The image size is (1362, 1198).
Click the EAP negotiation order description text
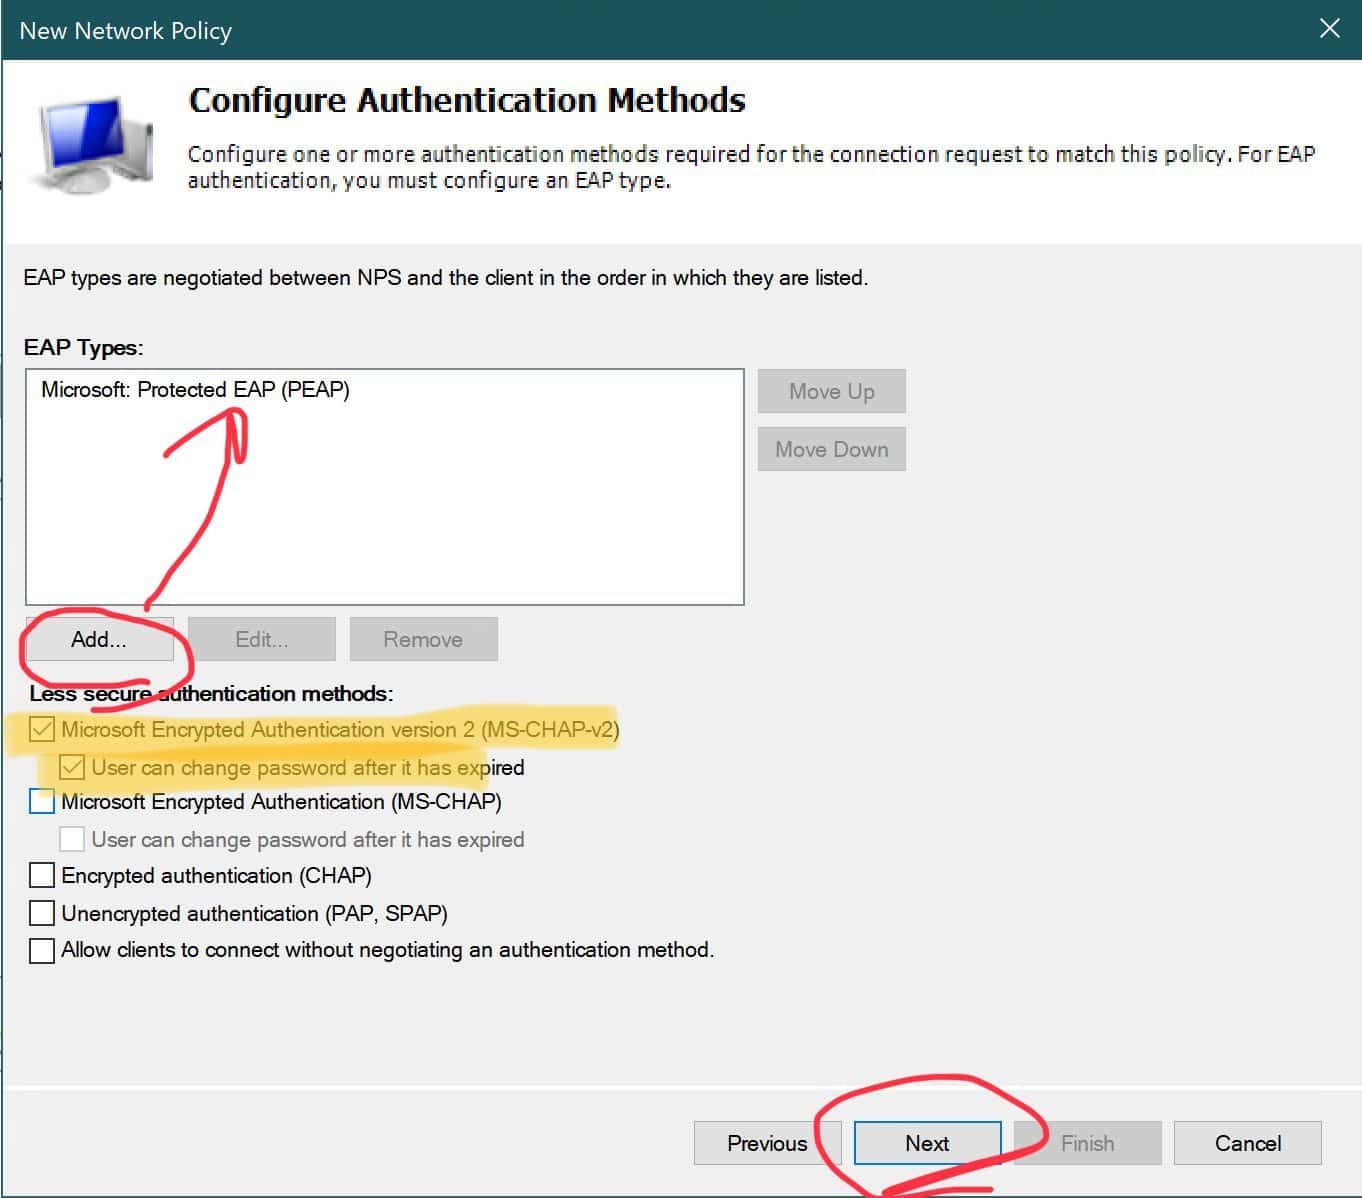pos(446,278)
